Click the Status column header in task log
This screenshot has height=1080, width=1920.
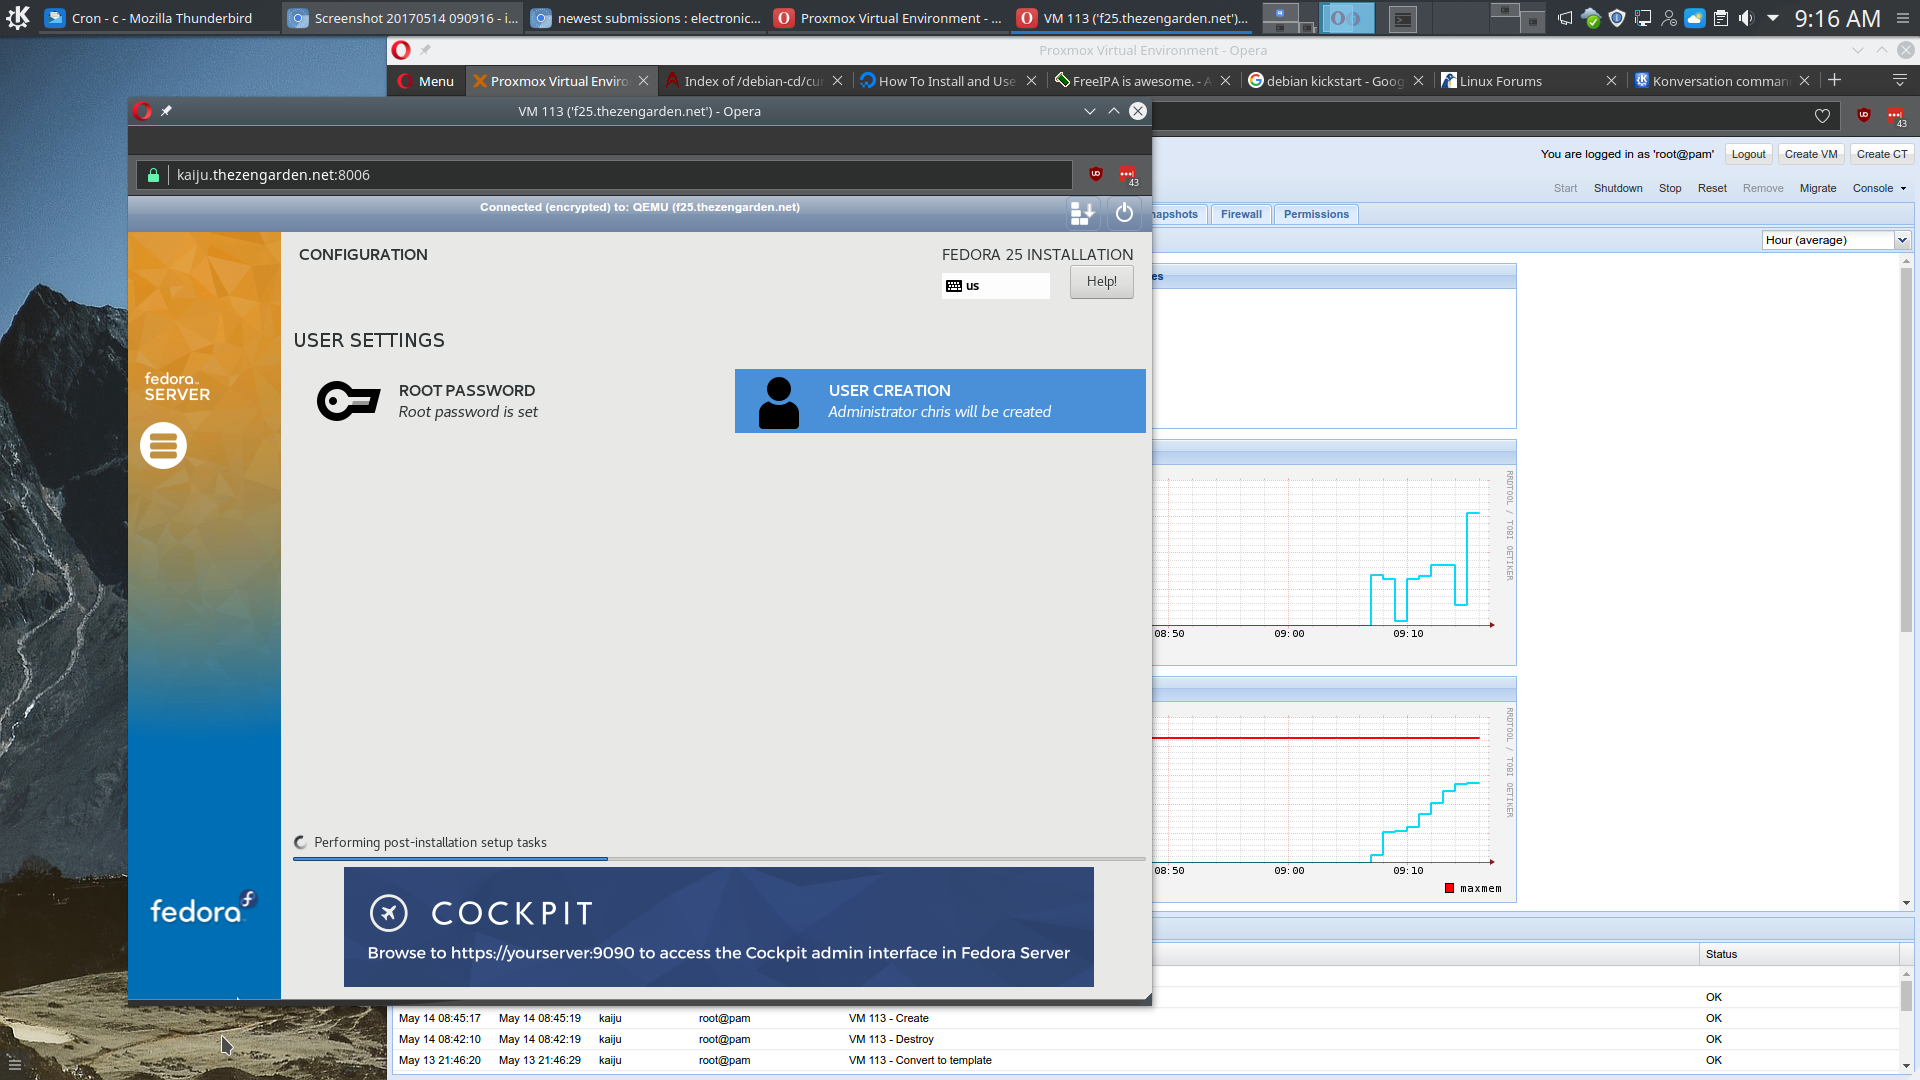(x=1799, y=954)
